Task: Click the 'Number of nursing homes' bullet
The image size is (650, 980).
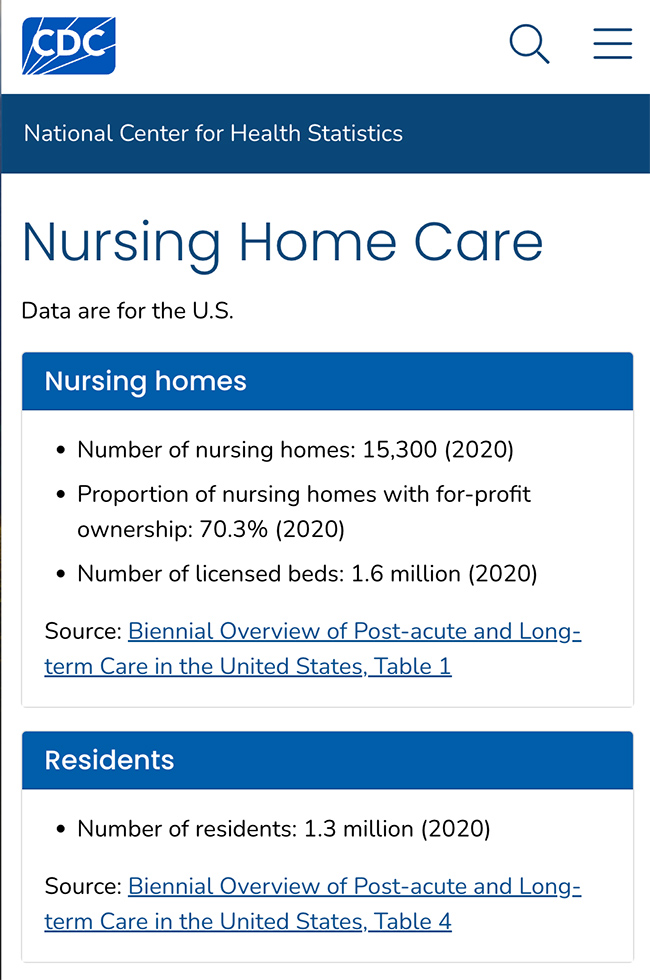Action: click(x=294, y=449)
